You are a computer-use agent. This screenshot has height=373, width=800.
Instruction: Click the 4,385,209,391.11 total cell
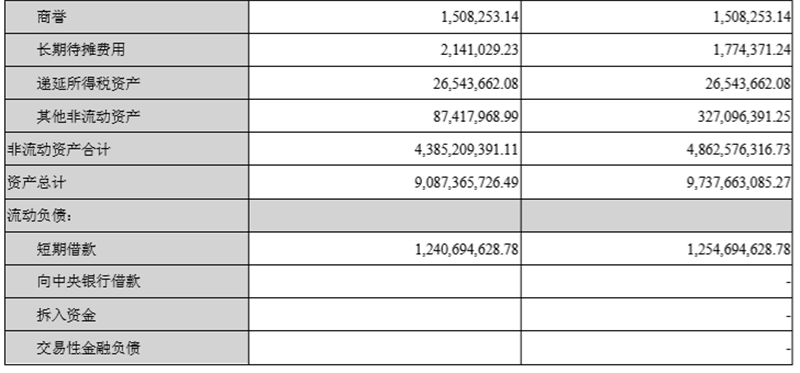[385, 150]
